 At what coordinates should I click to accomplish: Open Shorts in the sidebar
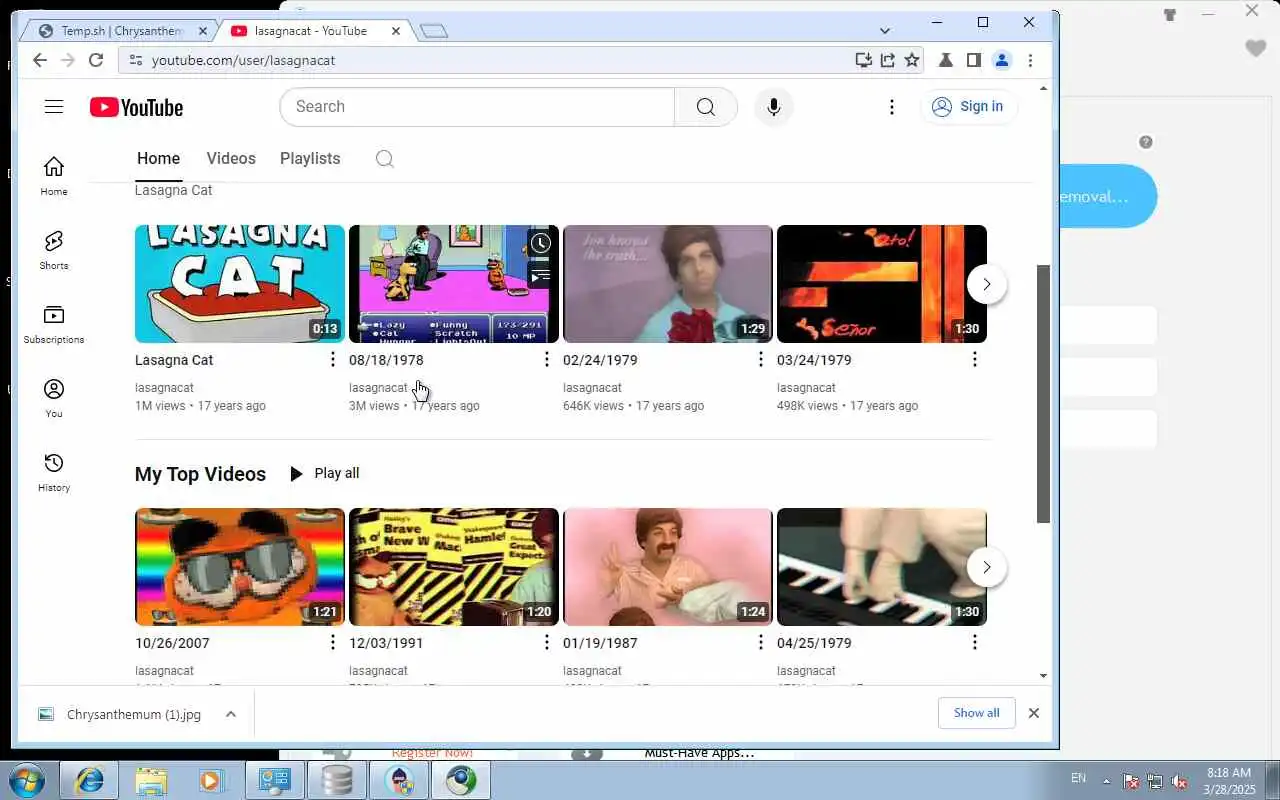point(54,250)
